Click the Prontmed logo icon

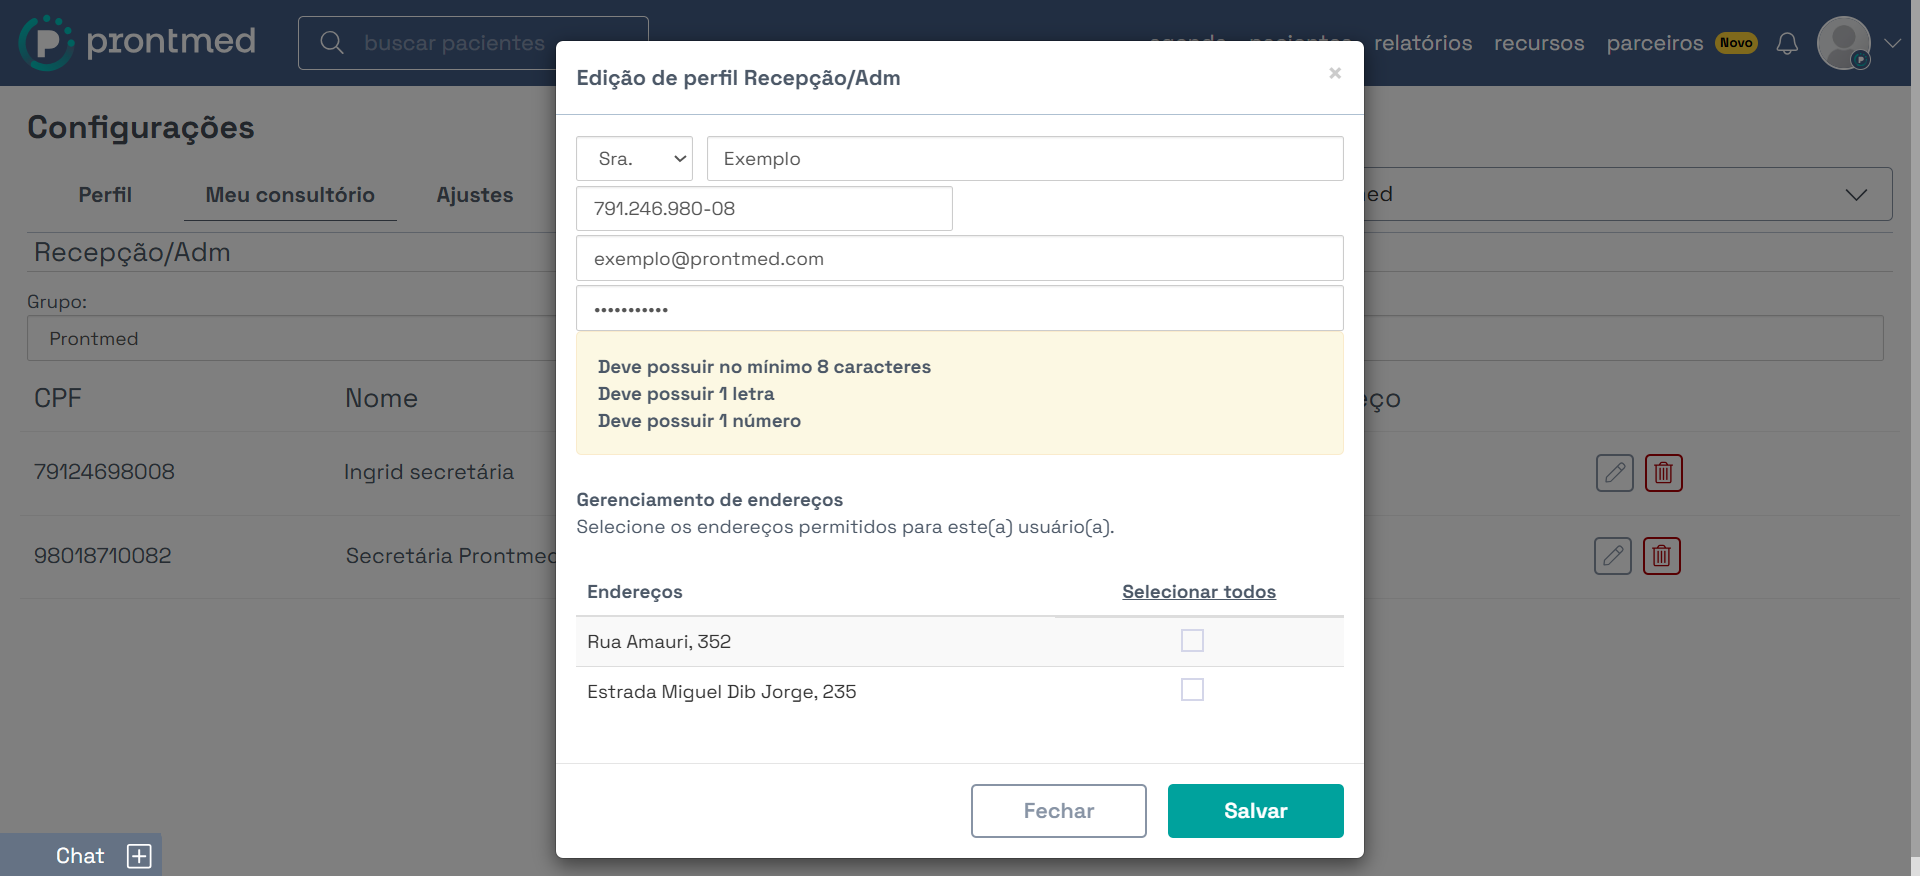[46, 43]
